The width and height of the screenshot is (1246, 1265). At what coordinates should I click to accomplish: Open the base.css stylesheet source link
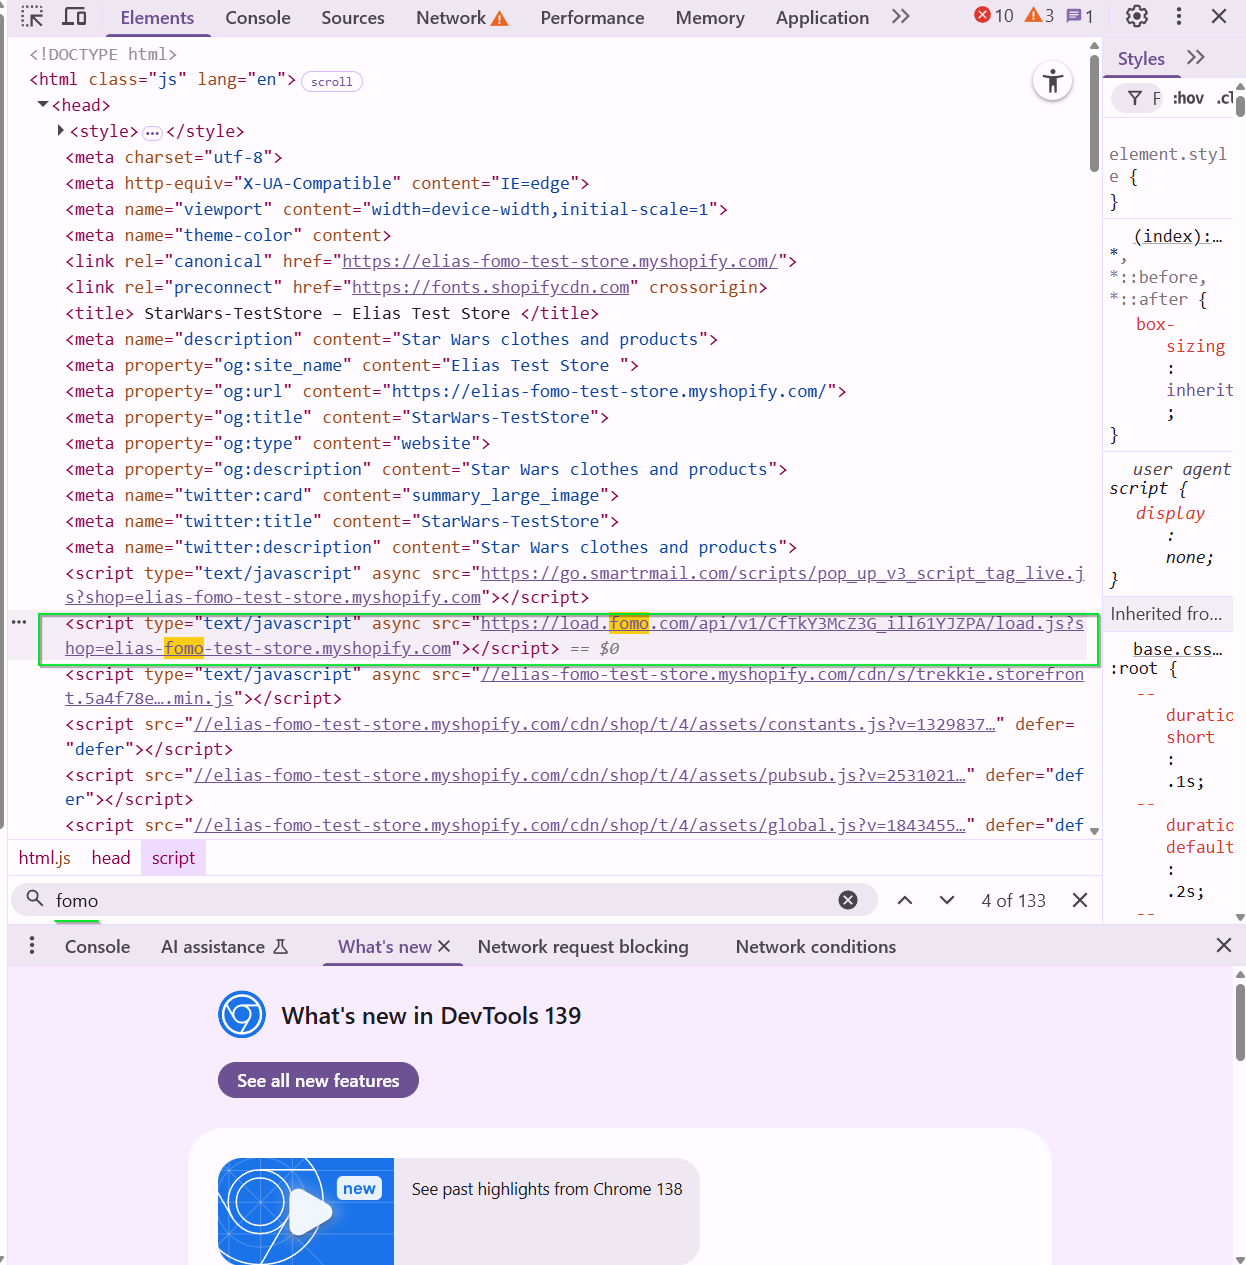pos(1177,649)
